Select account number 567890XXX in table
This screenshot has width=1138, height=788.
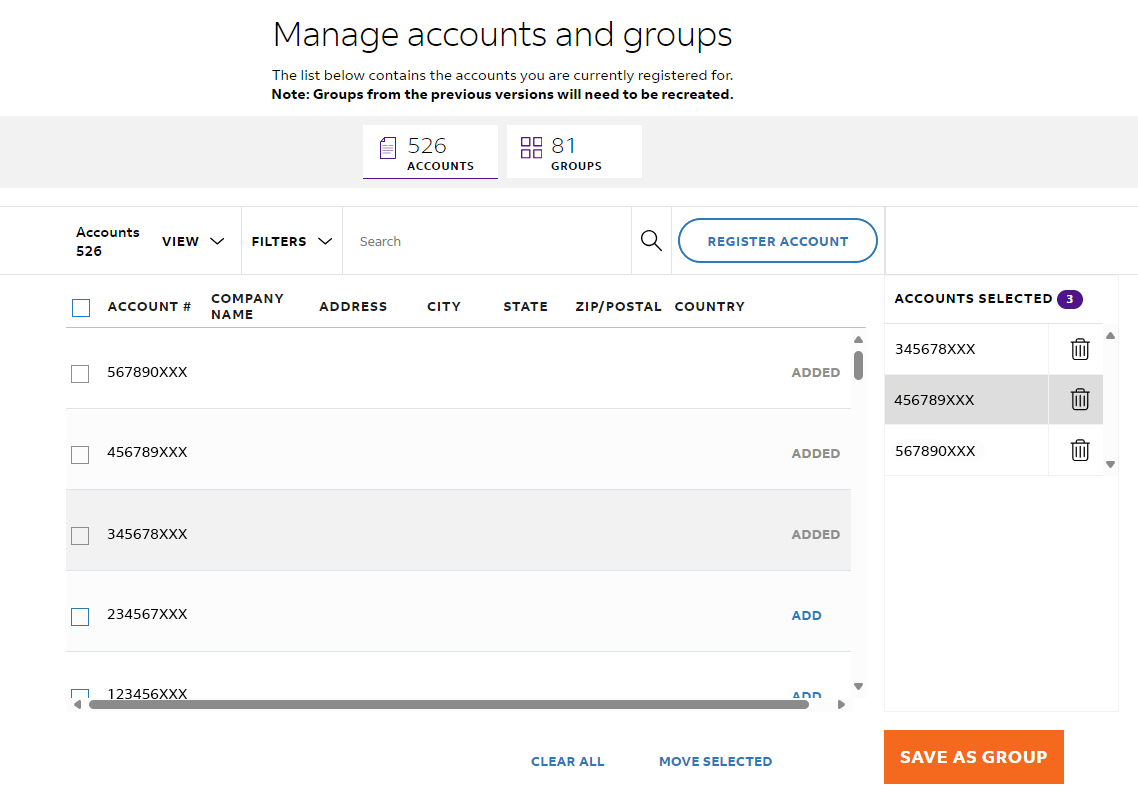tap(147, 372)
